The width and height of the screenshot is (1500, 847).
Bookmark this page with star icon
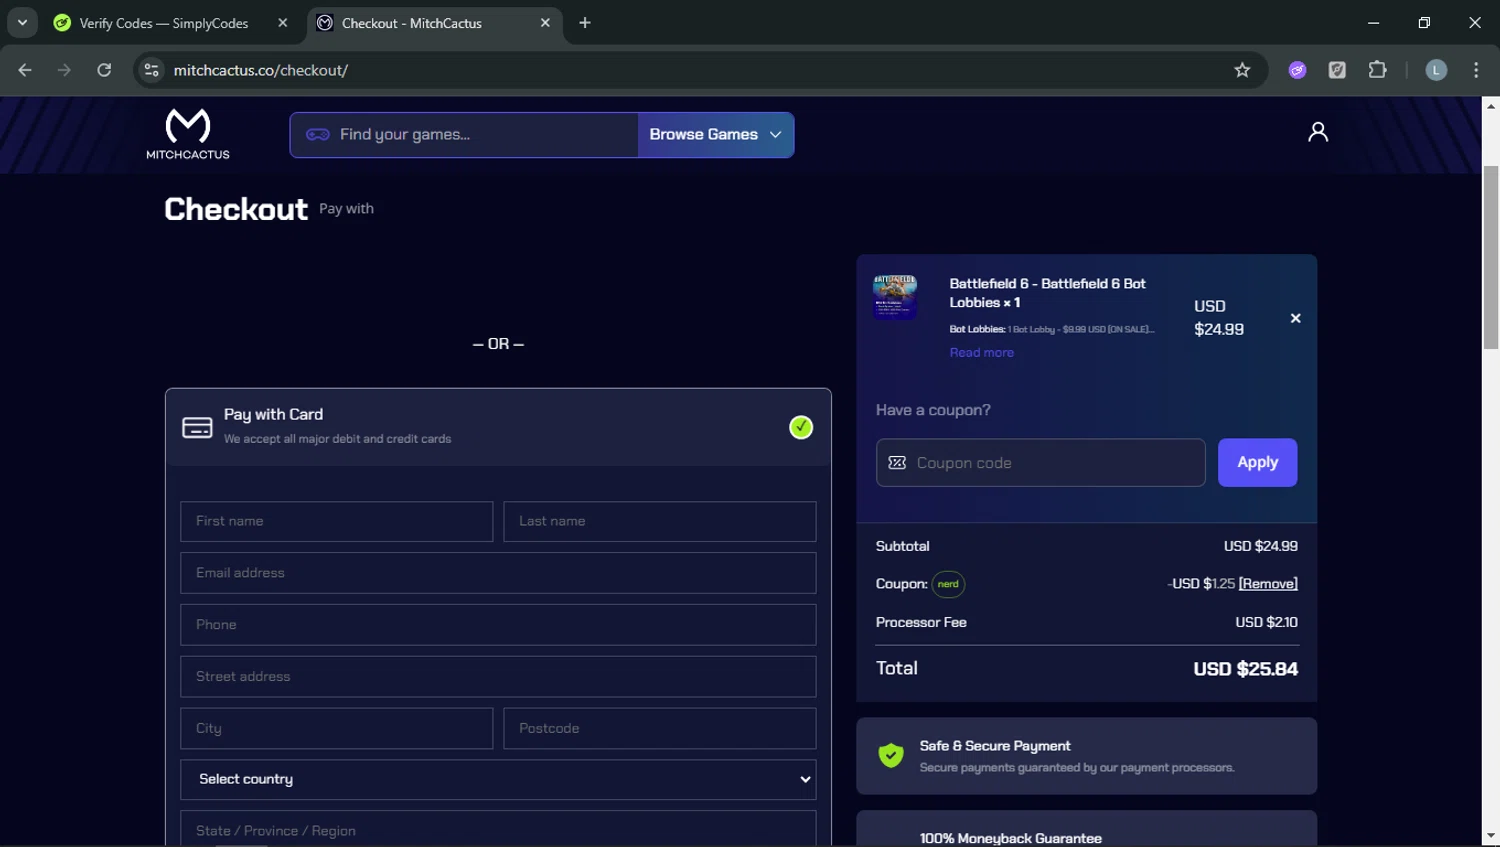coord(1242,70)
